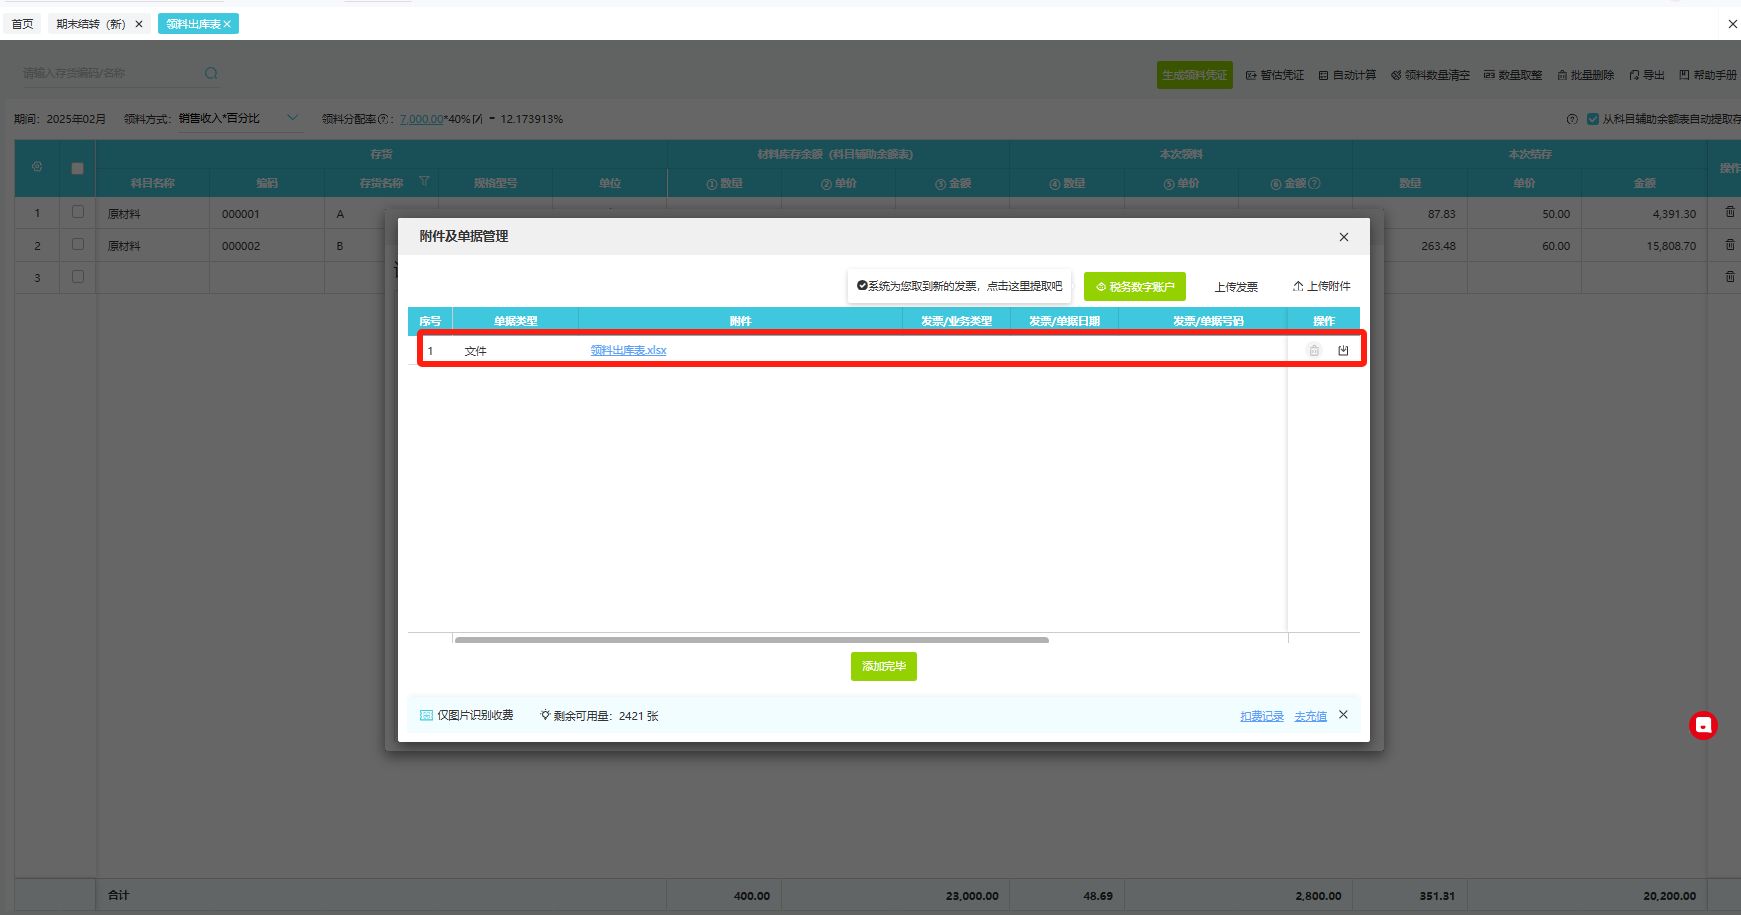Click 上传发票 in the dialog

pyautogui.click(x=1236, y=287)
